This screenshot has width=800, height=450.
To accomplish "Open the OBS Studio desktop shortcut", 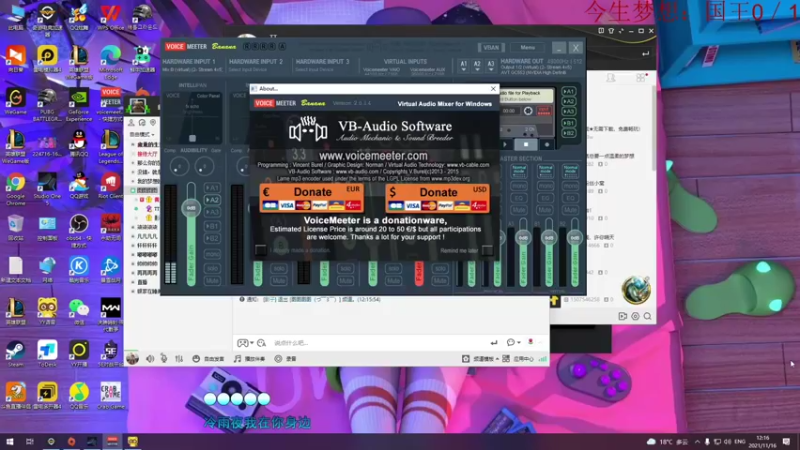I will 79,231.
